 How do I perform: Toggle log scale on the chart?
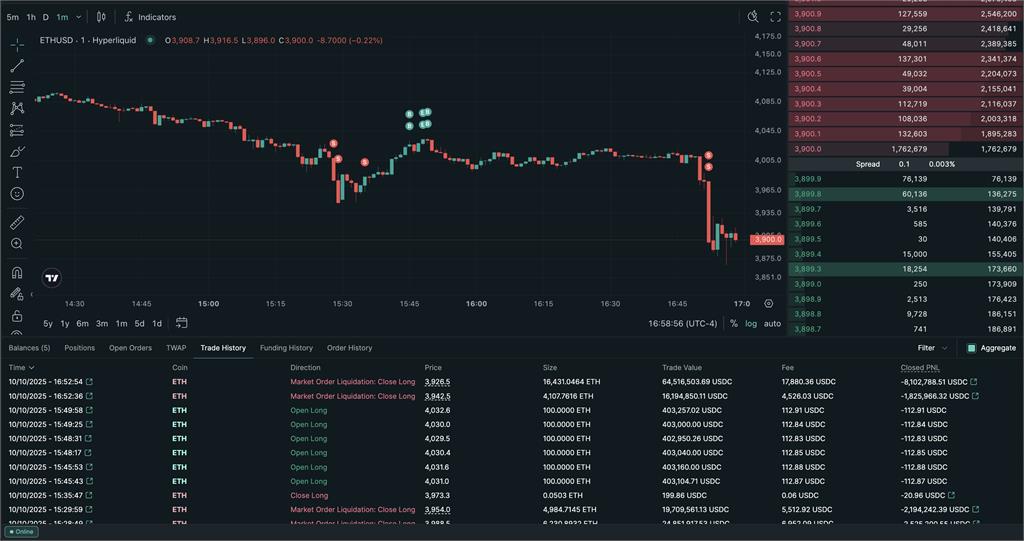pyautogui.click(x=751, y=324)
